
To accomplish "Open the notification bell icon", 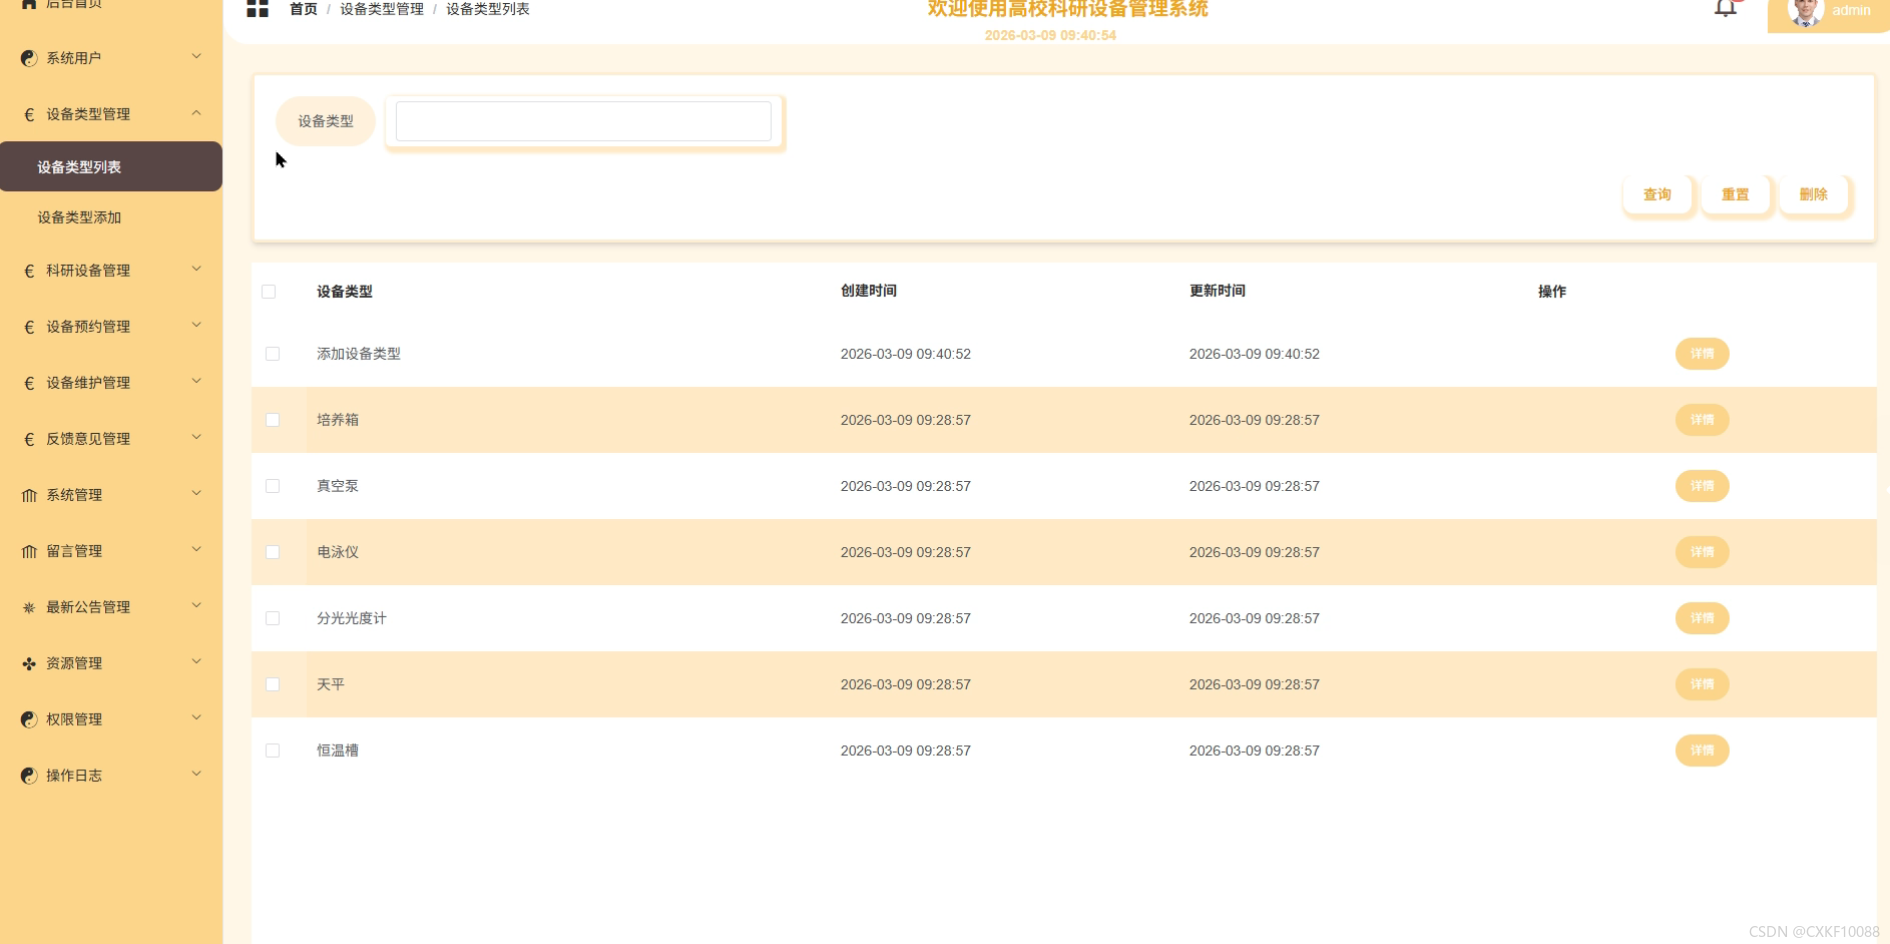I will tap(1725, 8).
